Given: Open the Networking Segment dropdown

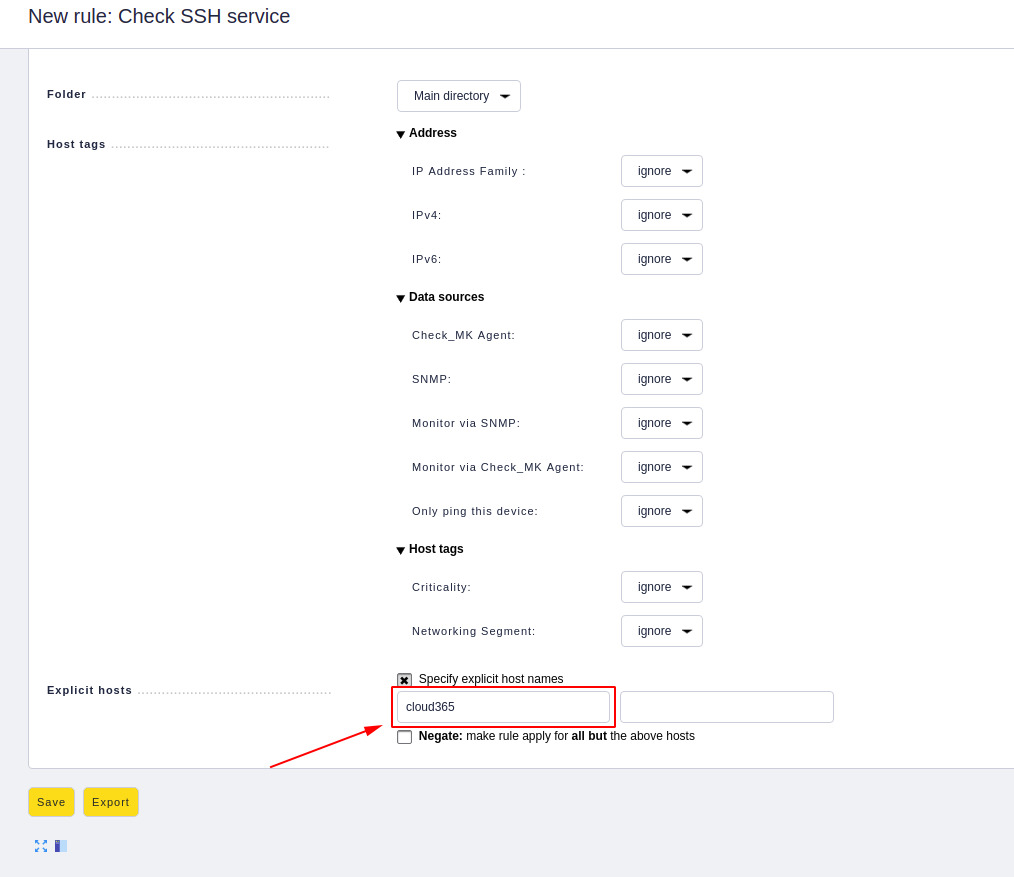Looking at the screenshot, I should click(x=662, y=631).
